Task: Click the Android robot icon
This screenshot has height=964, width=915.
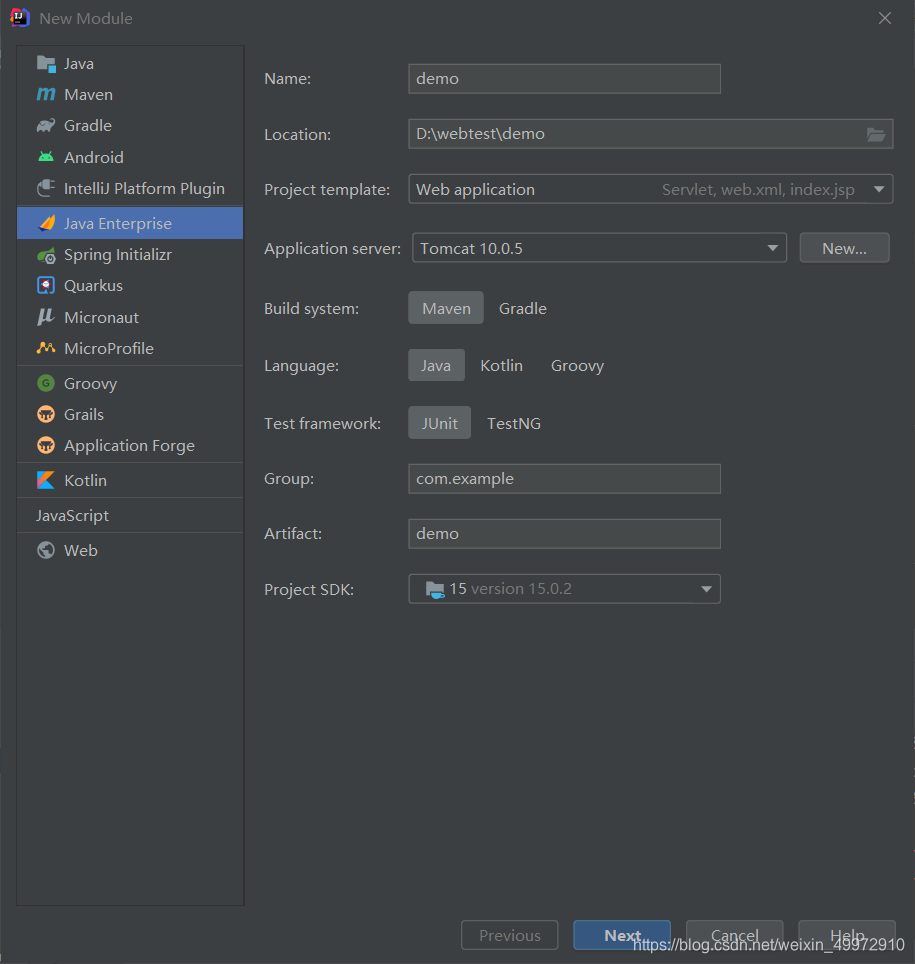Action: [46, 157]
